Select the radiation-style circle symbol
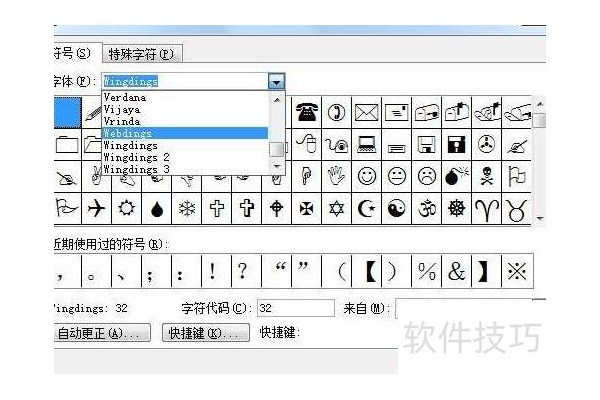 click(x=486, y=145)
